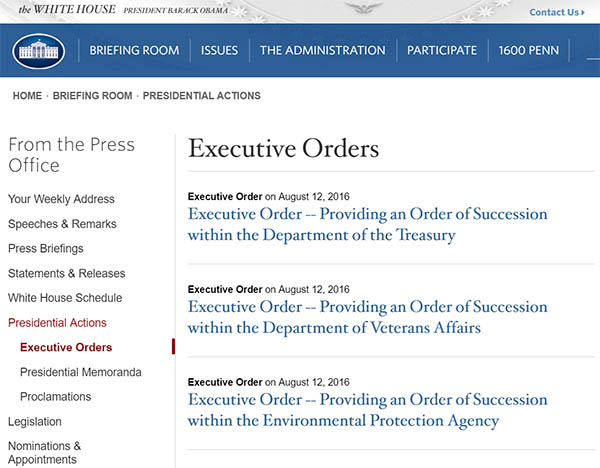Go to Home in the breadcrumb

[x=27, y=96]
